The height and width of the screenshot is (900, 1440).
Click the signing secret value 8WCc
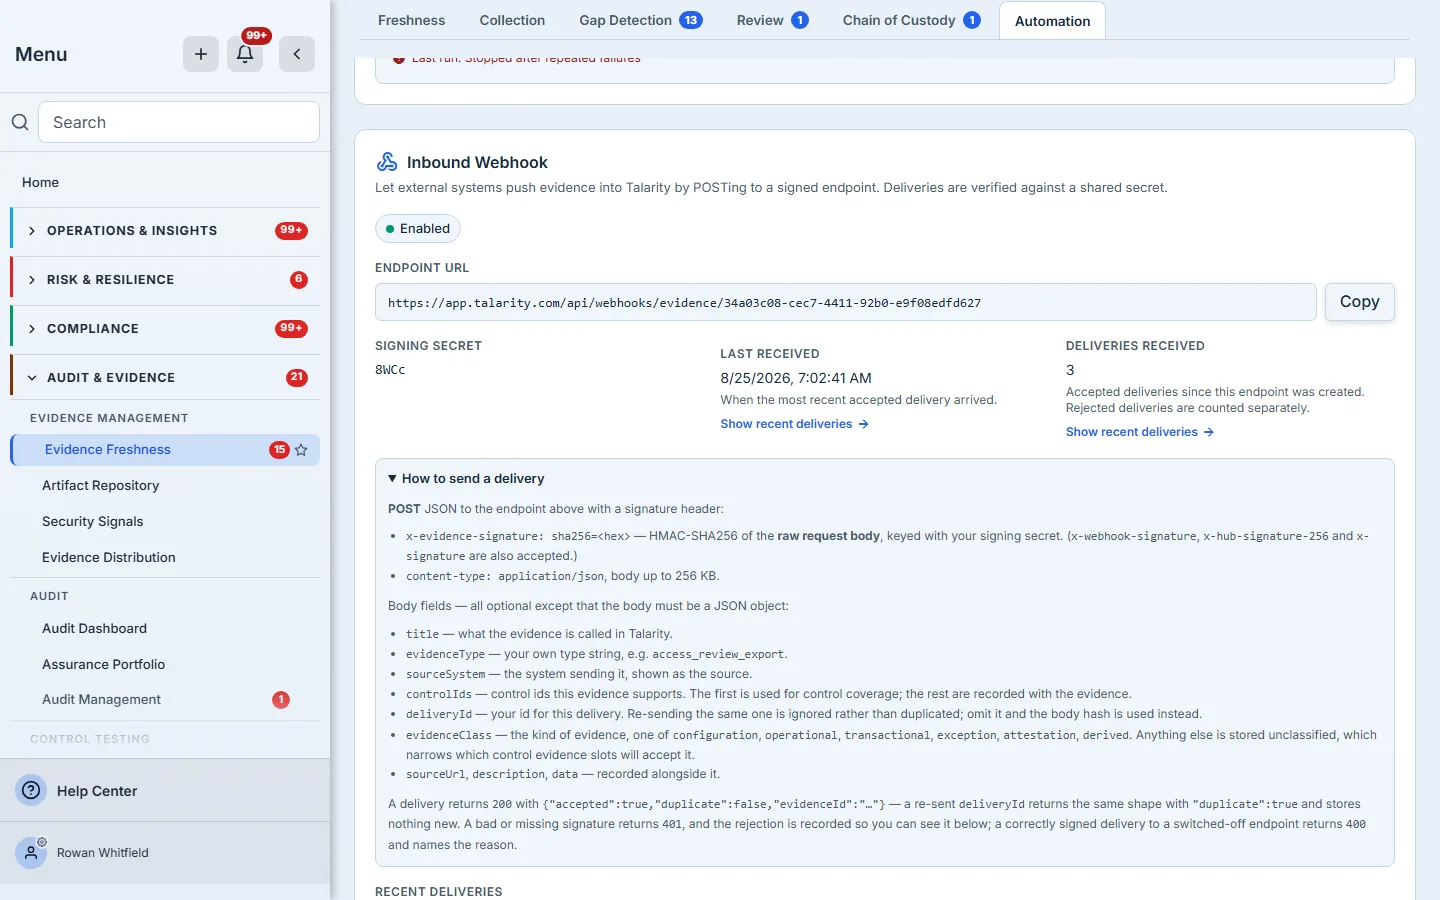pyautogui.click(x=390, y=370)
